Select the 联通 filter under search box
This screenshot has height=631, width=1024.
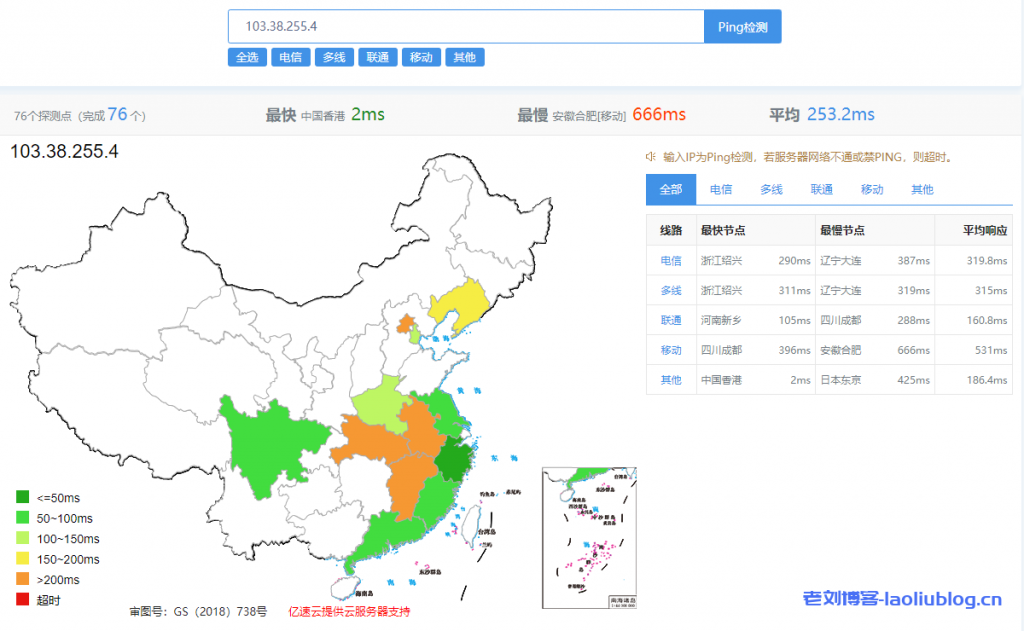click(x=378, y=57)
